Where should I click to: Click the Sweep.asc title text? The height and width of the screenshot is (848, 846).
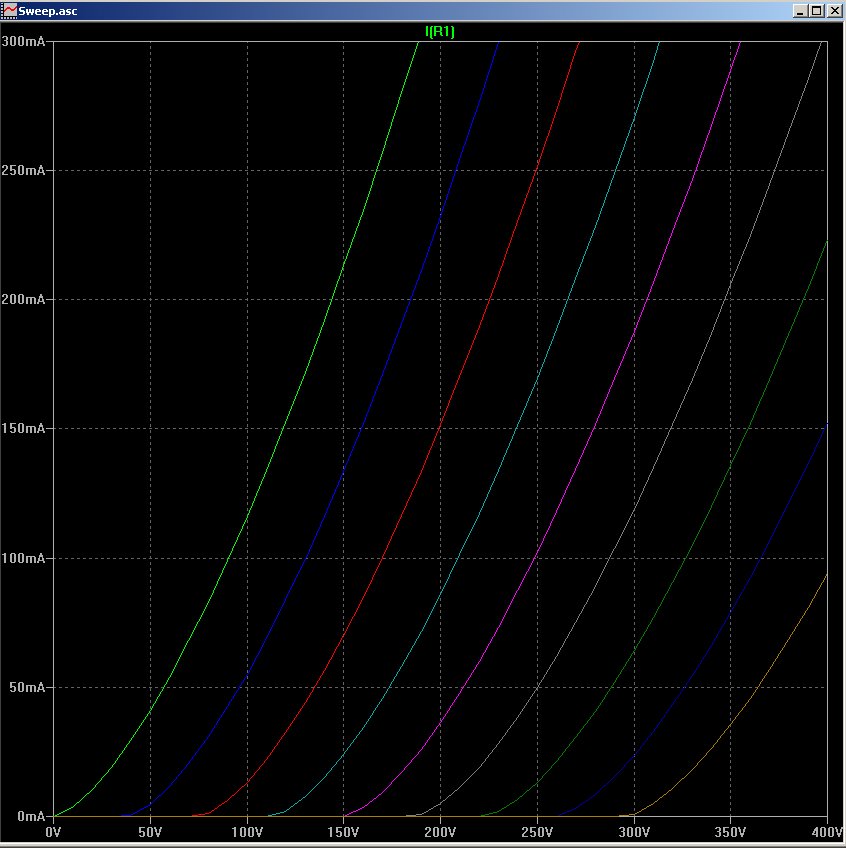pyautogui.click(x=48, y=11)
